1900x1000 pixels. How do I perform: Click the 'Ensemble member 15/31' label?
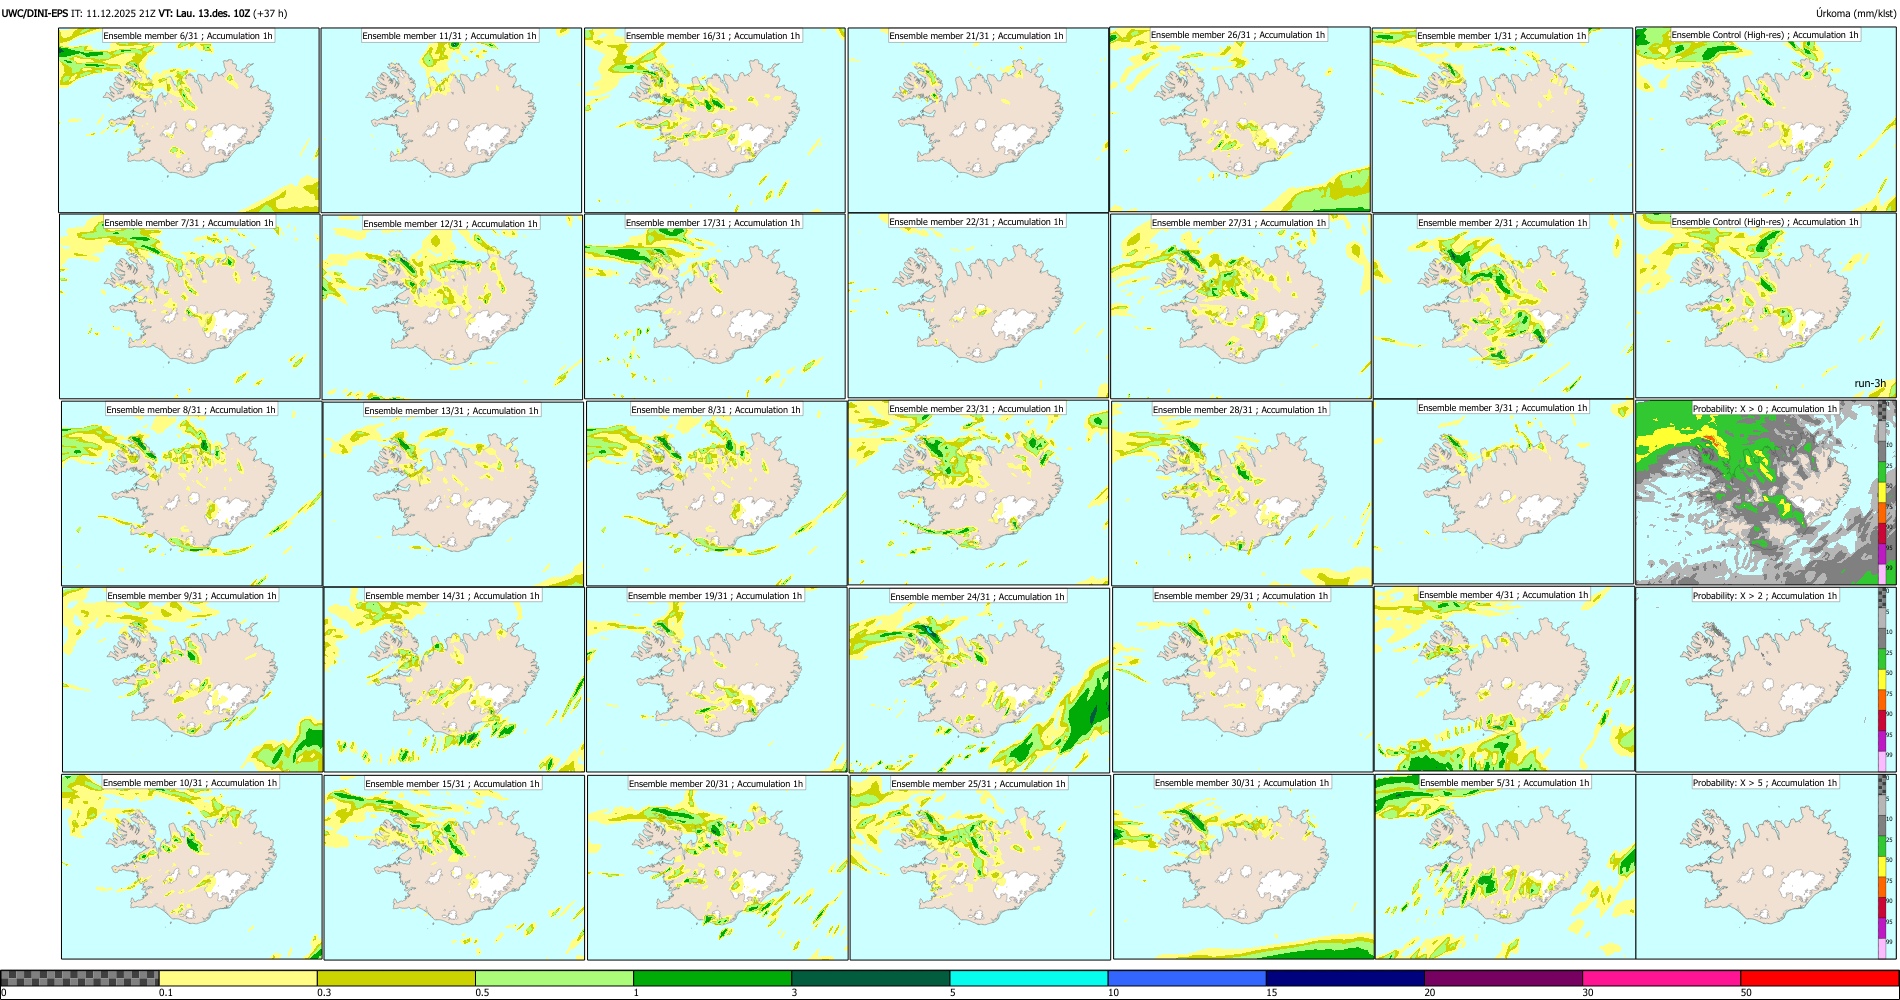(416, 784)
